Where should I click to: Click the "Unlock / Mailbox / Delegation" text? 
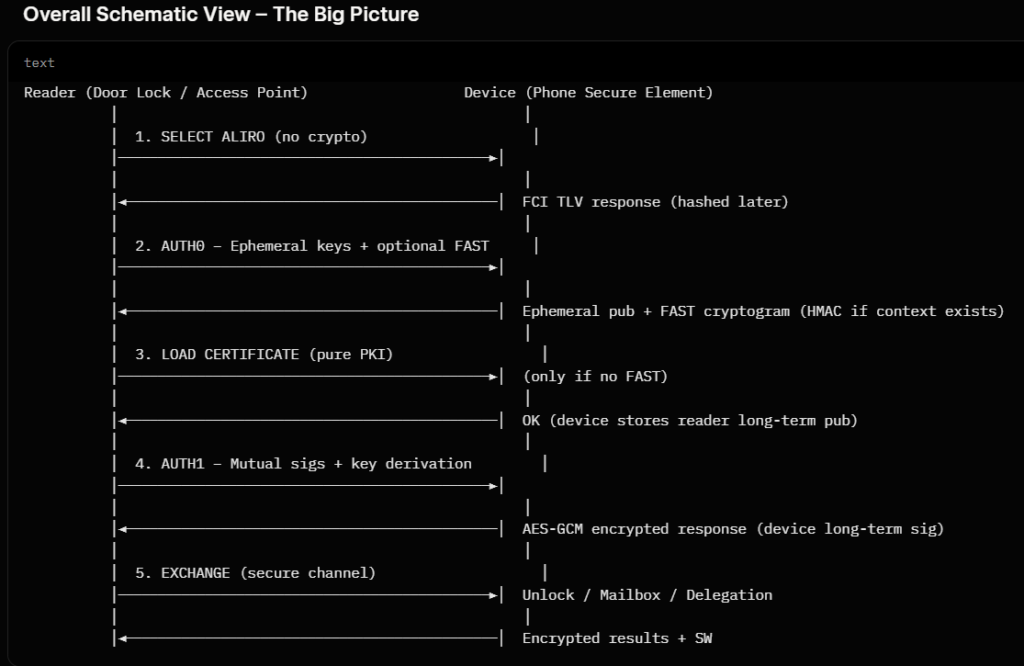click(647, 595)
